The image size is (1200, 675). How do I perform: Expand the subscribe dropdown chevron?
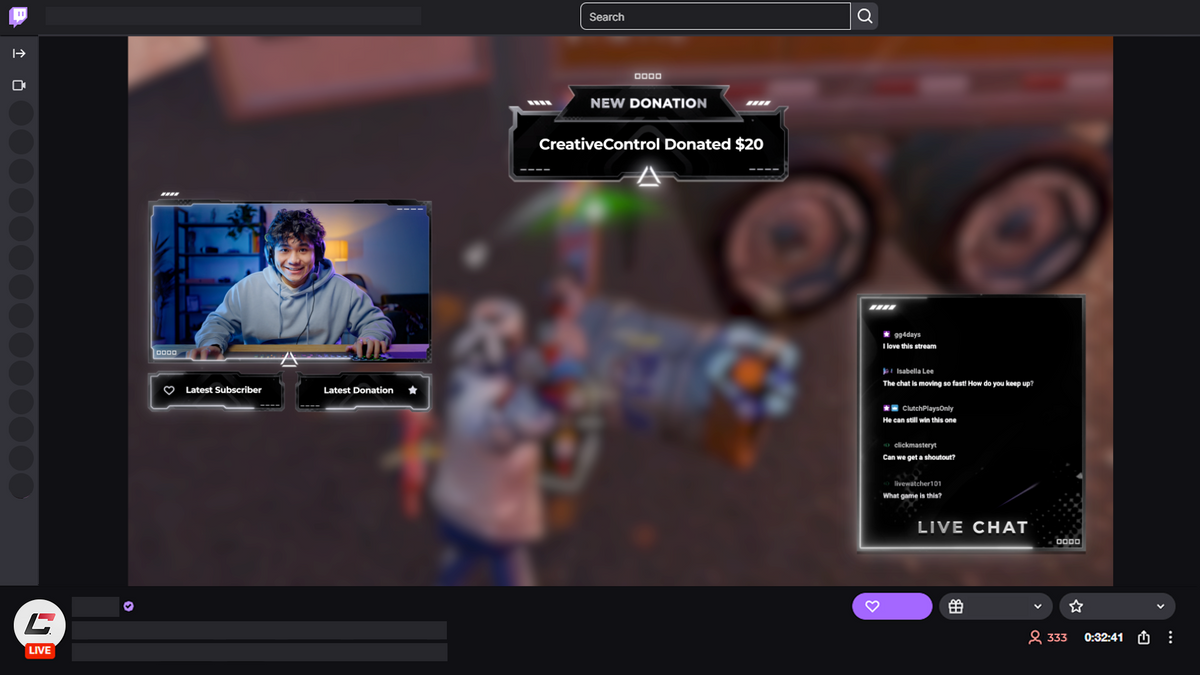tap(1160, 606)
